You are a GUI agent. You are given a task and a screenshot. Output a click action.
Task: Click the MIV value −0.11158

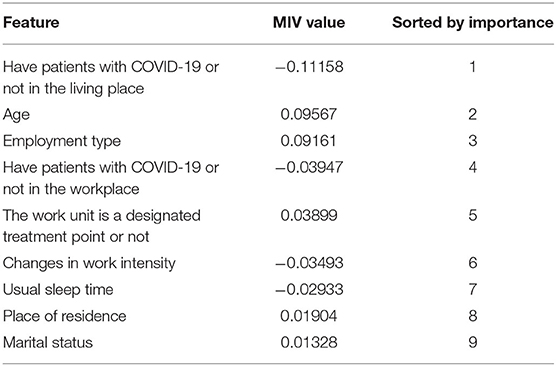coord(309,67)
